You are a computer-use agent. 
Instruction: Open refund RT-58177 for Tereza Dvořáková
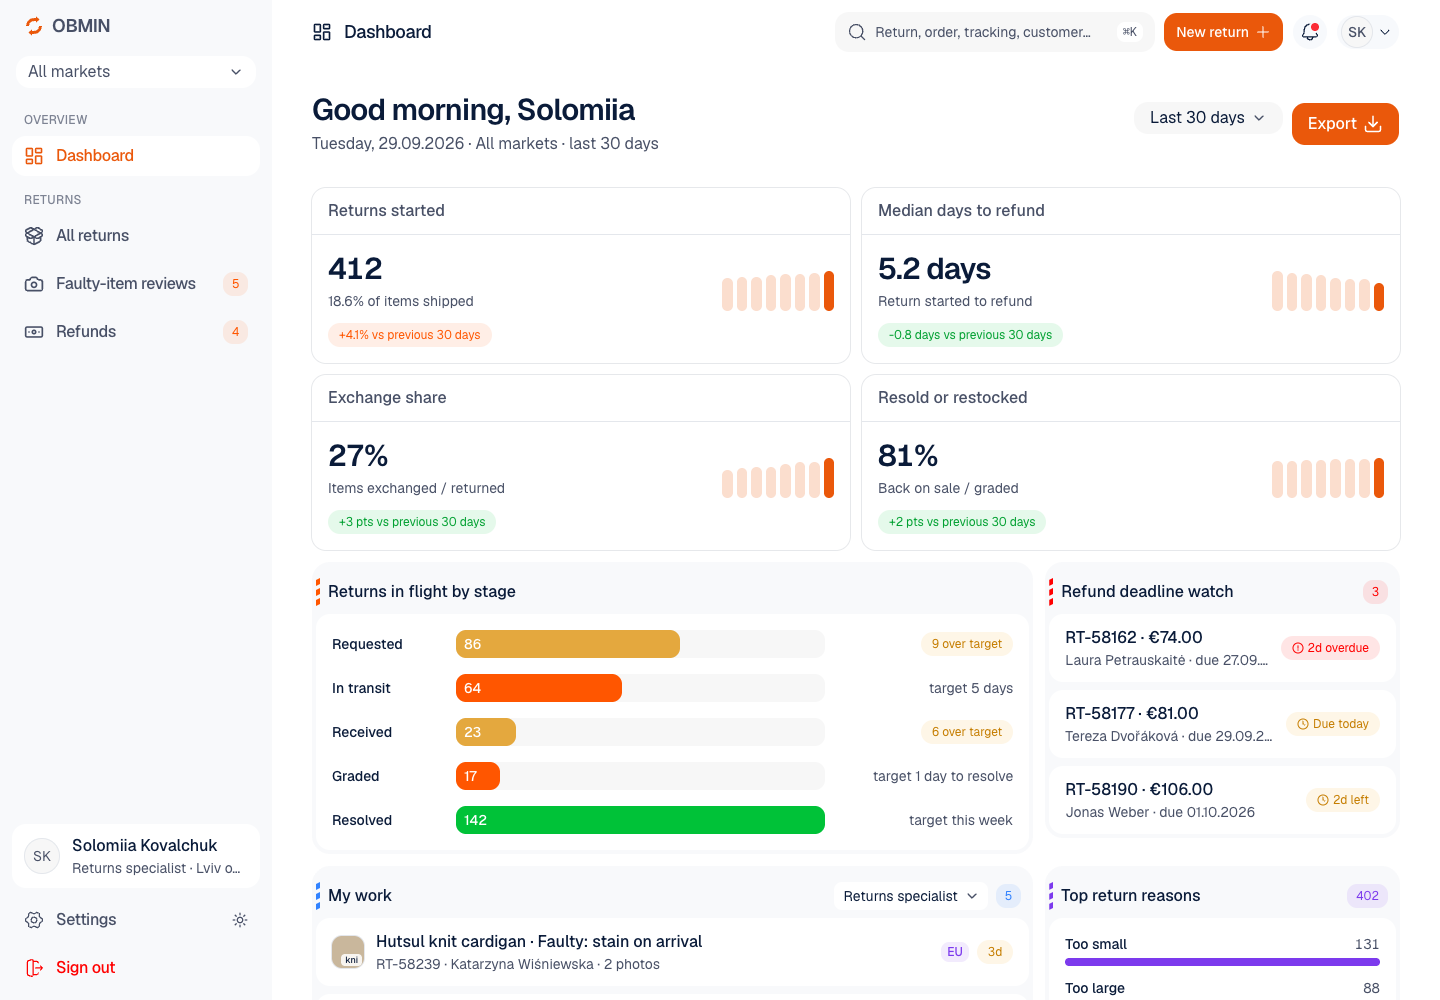1222,724
